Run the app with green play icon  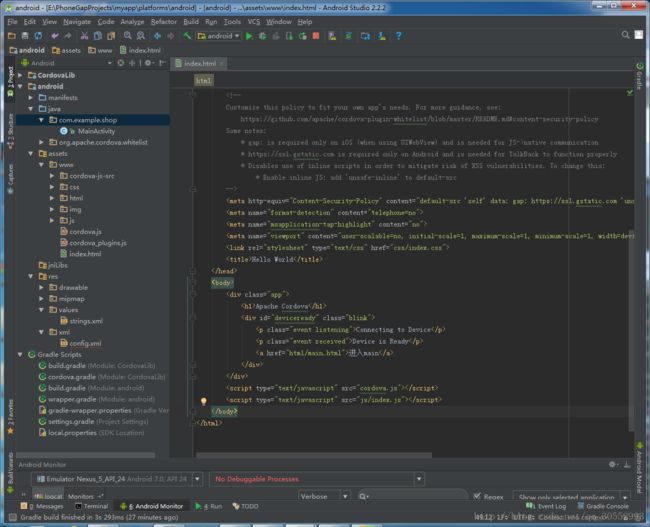(249, 36)
